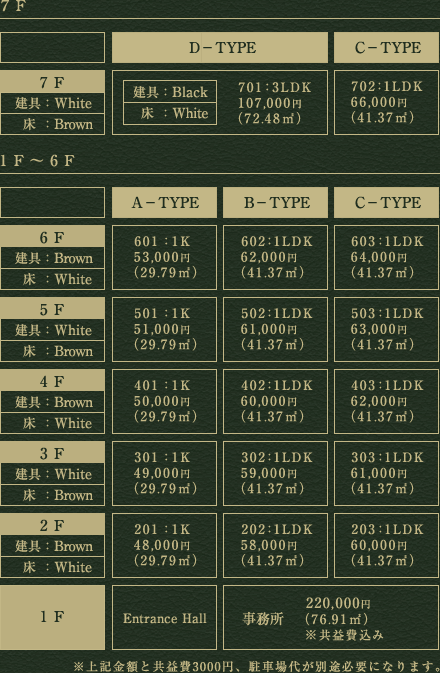Click room 502 1LDK 61,000円 listing
The image size is (440, 673).
point(276,330)
